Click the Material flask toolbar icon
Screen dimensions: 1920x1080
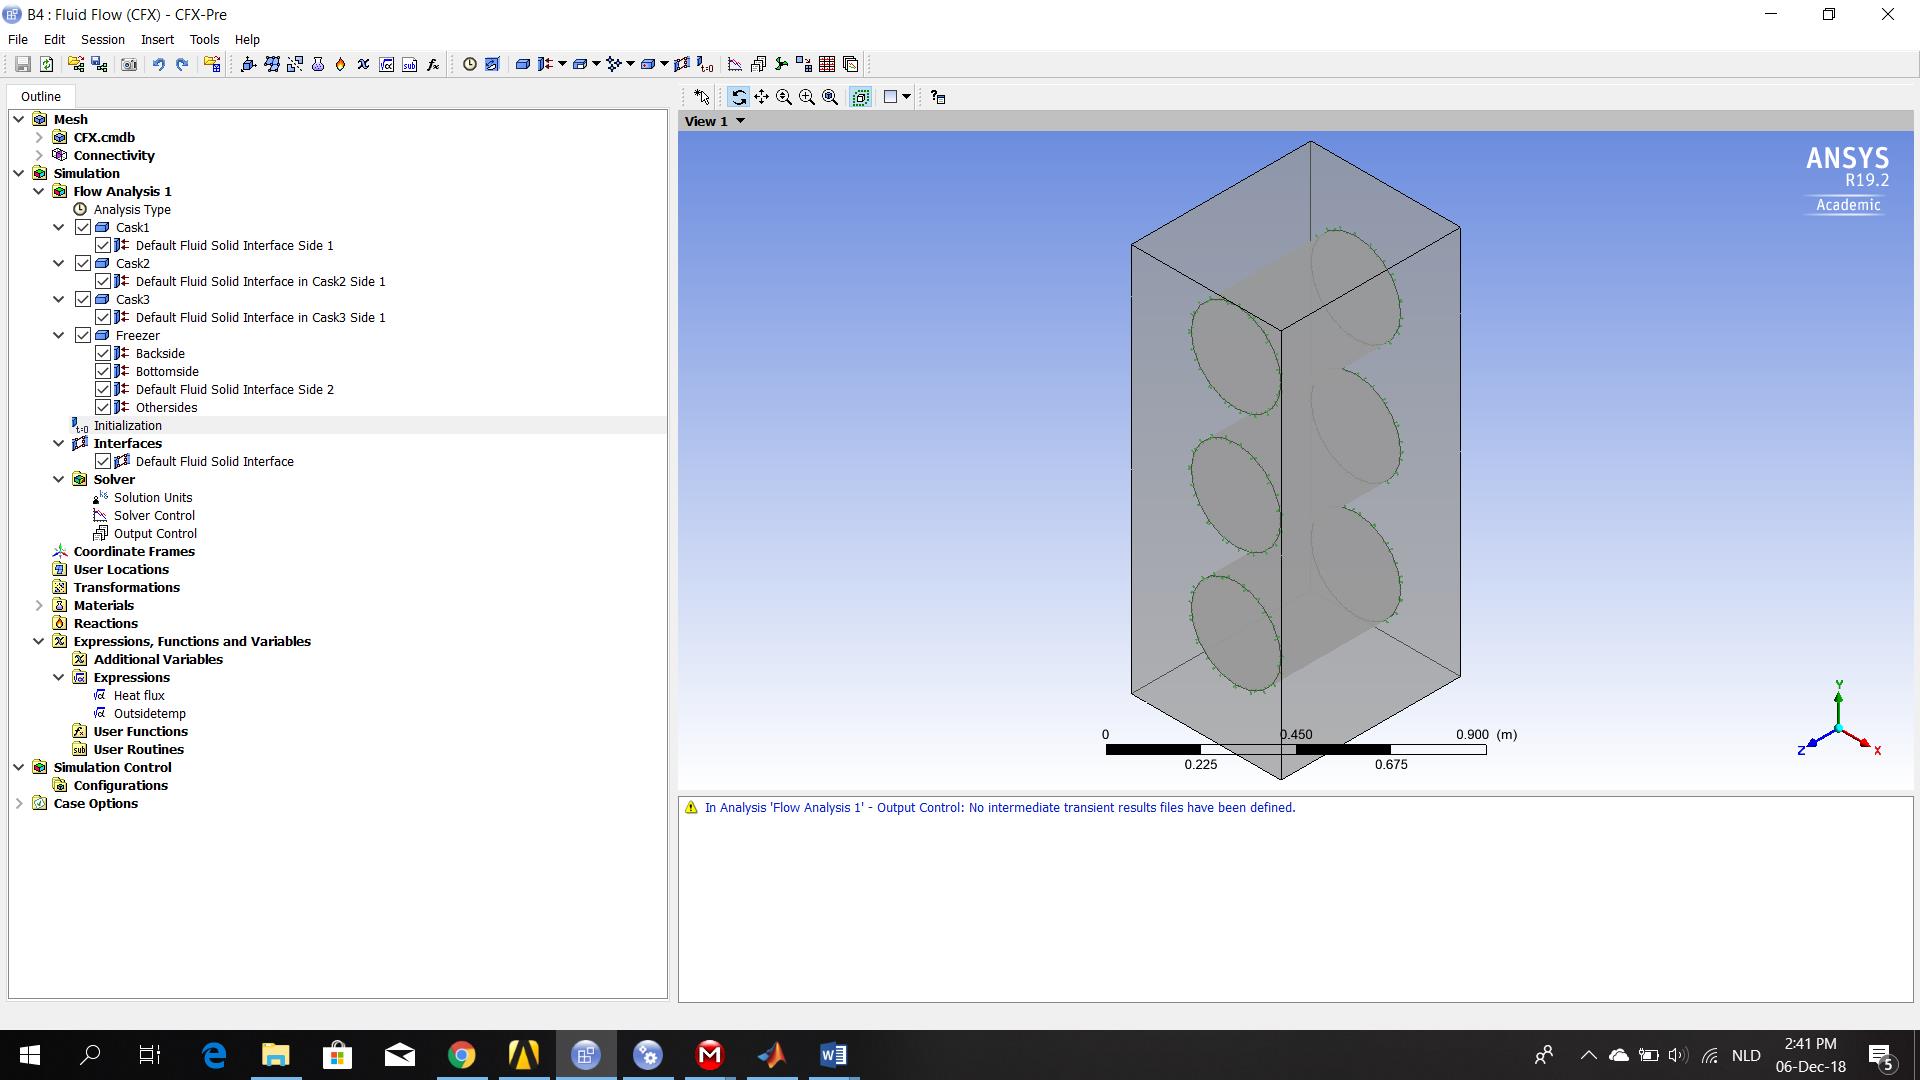click(x=318, y=64)
